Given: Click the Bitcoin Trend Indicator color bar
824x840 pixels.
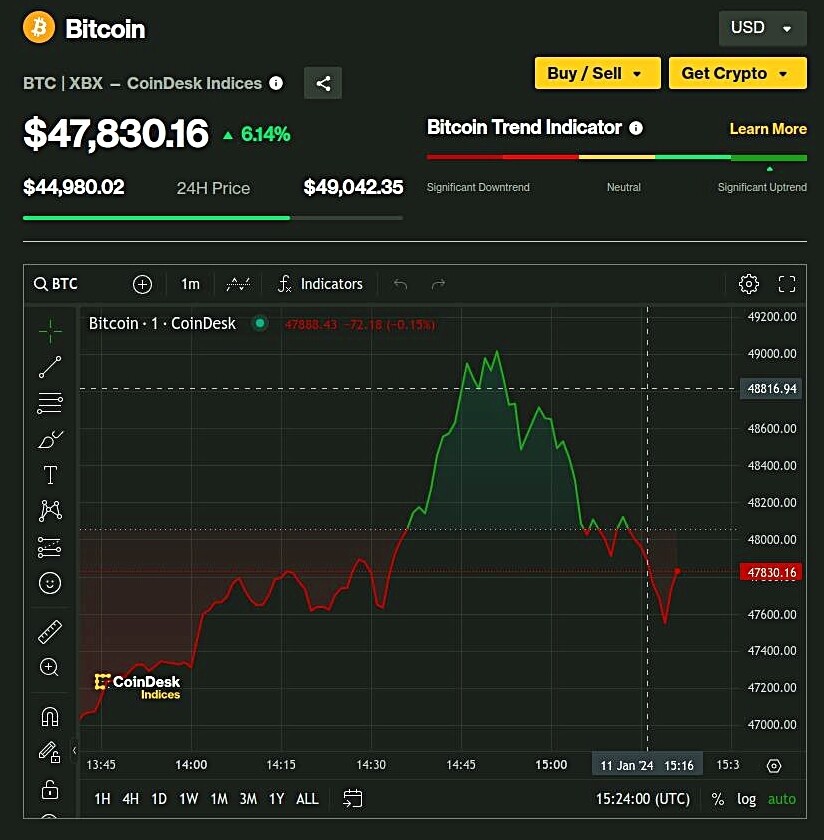Looking at the screenshot, I should click(x=617, y=158).
